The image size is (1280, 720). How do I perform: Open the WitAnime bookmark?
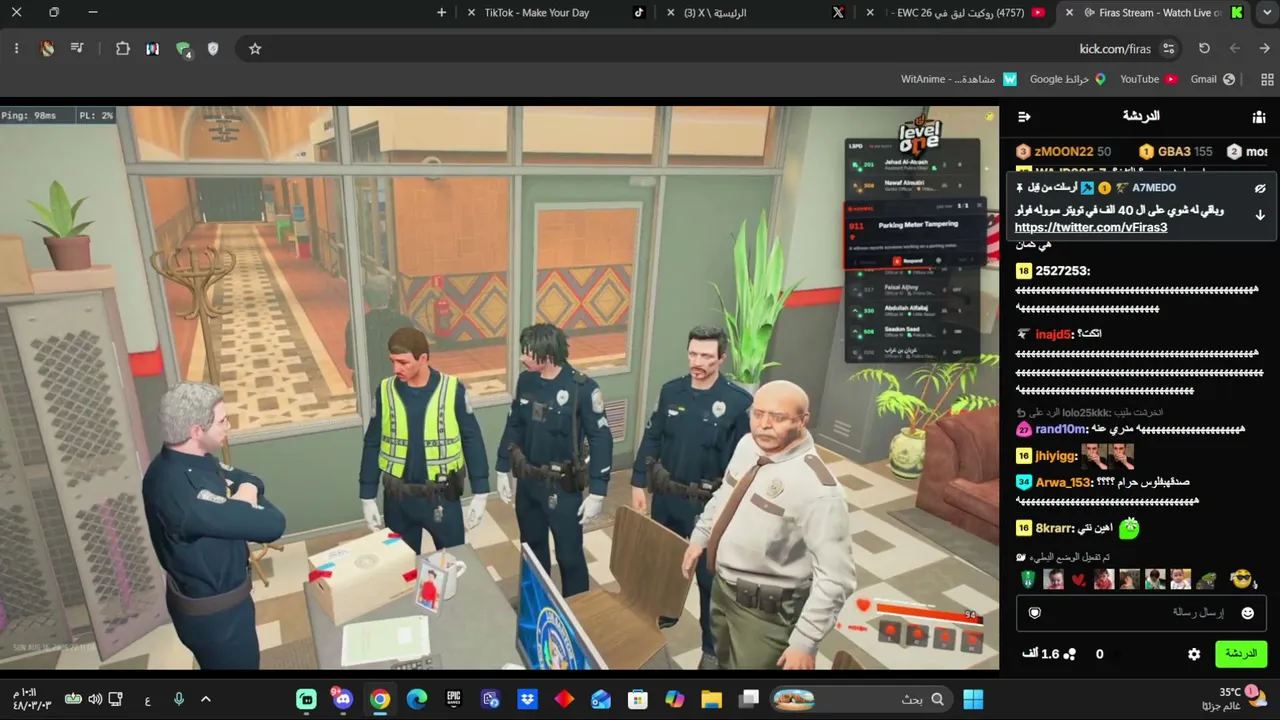[x=958, y=80]
